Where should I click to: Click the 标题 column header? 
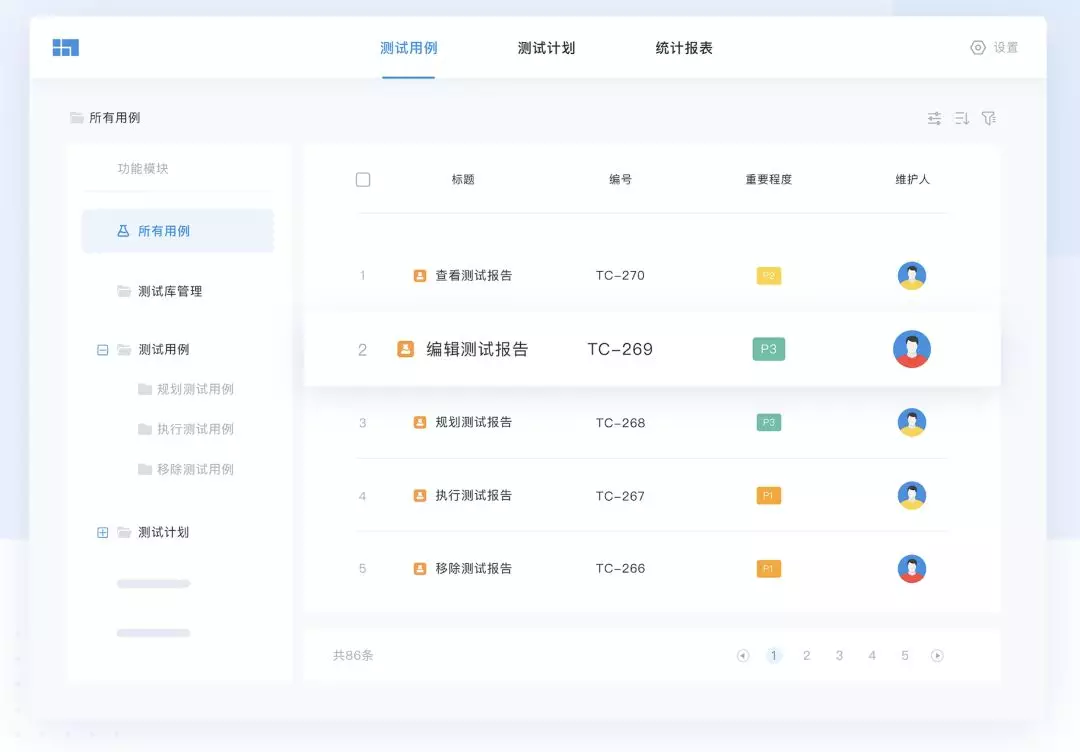point(463,180)
